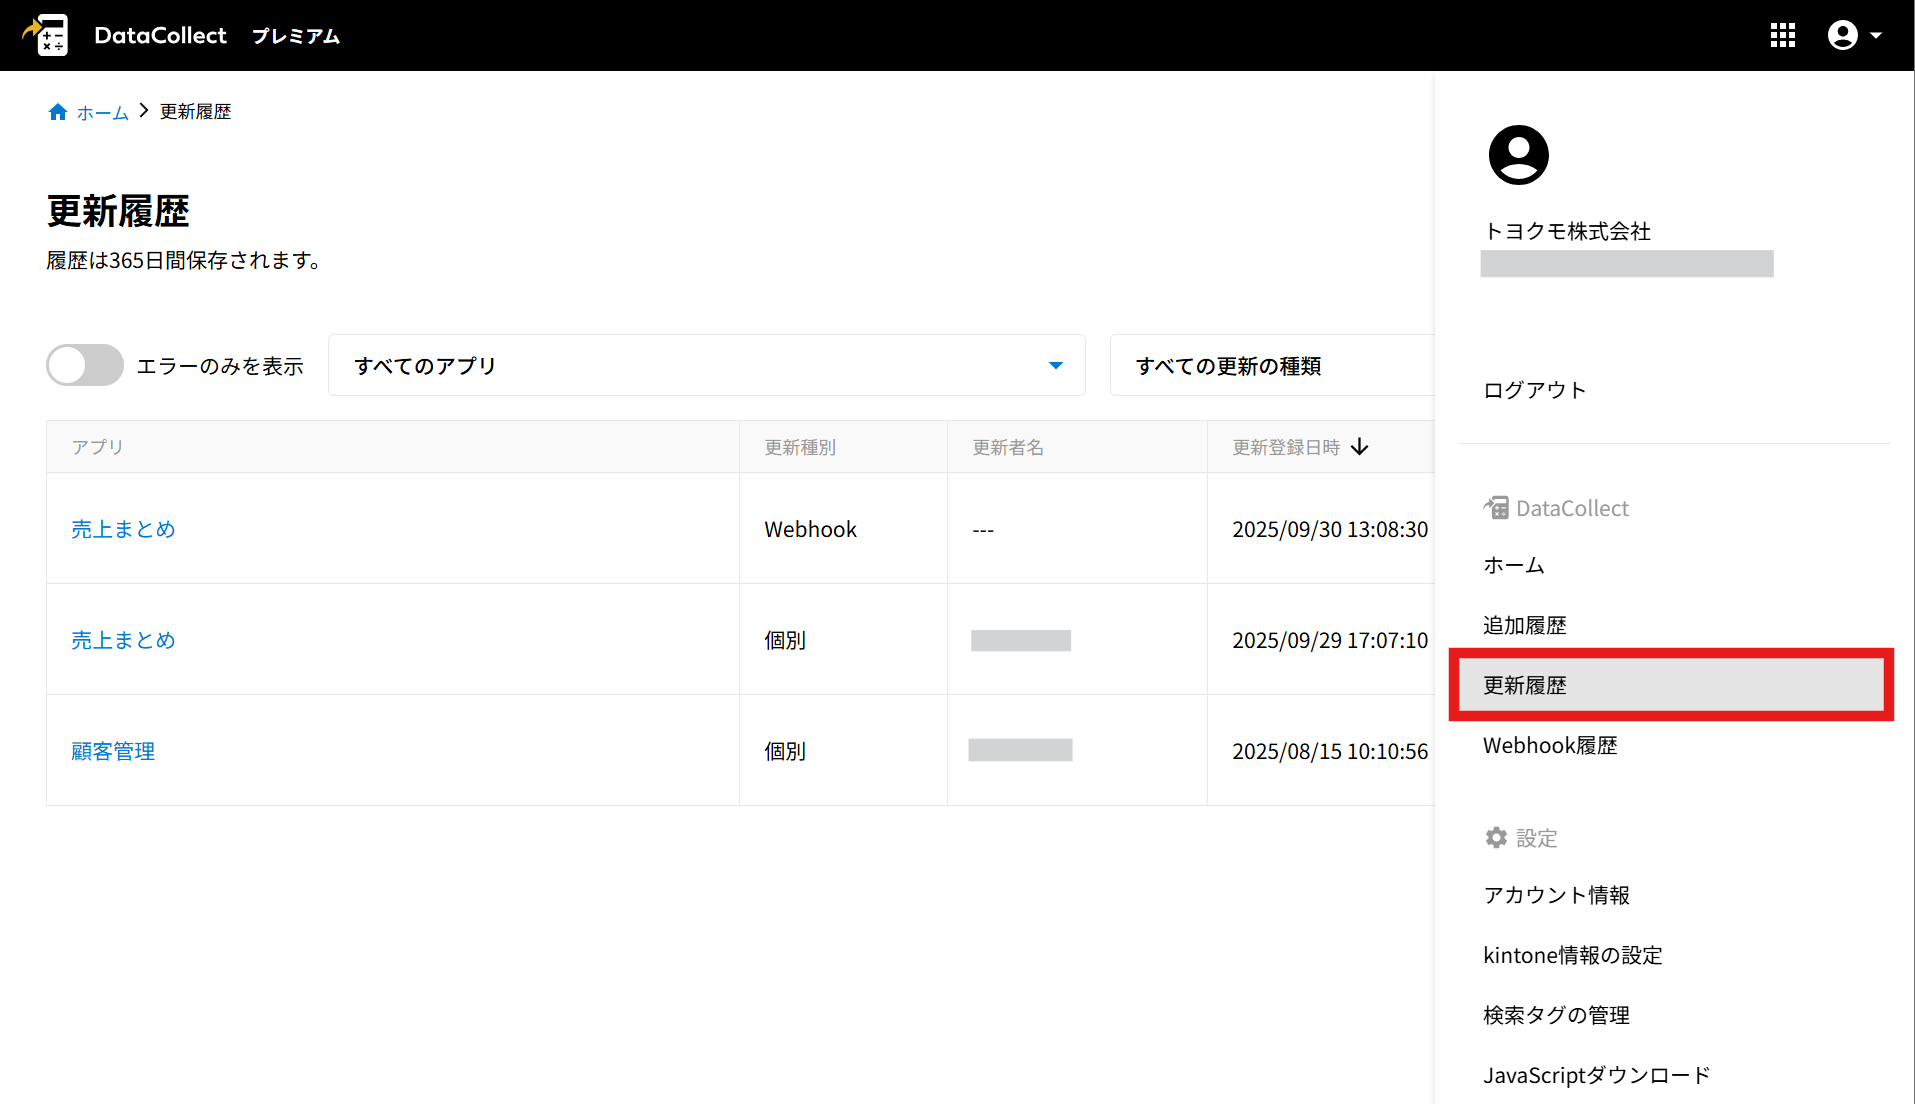Open the apps grid launcher
Screen dimensions: 1915x1104
[1782, 35]
